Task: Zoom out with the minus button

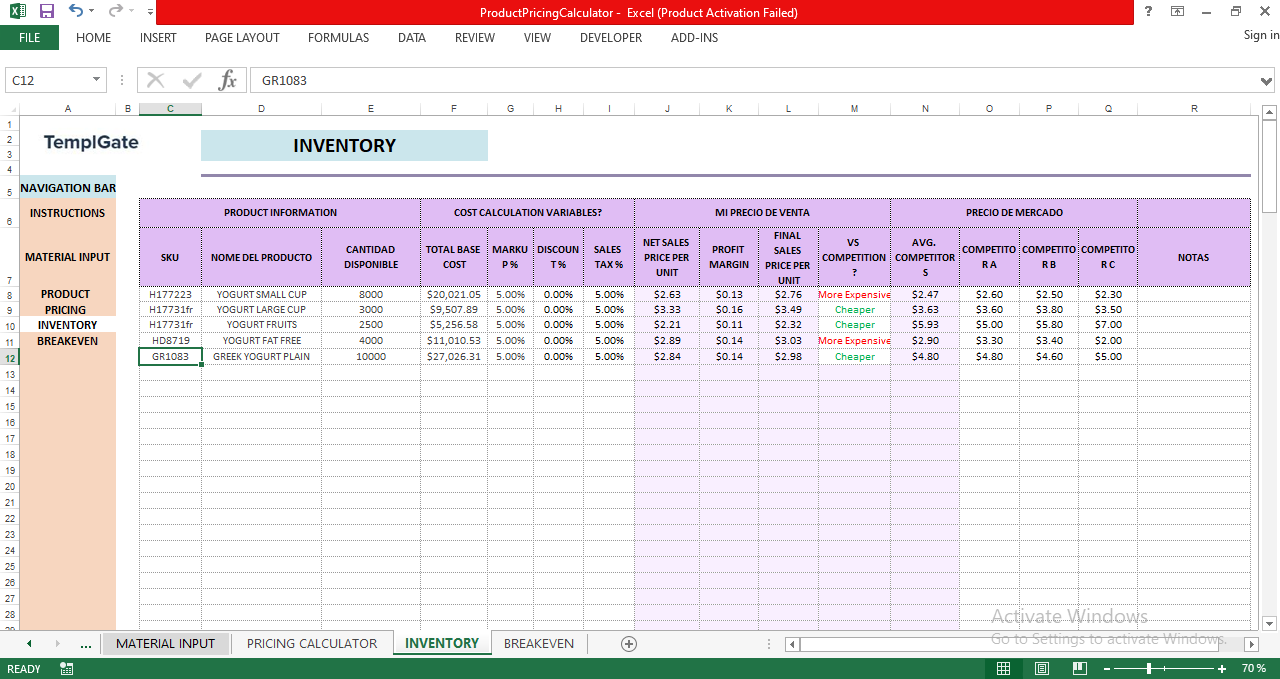Action: click(1106, 668)
